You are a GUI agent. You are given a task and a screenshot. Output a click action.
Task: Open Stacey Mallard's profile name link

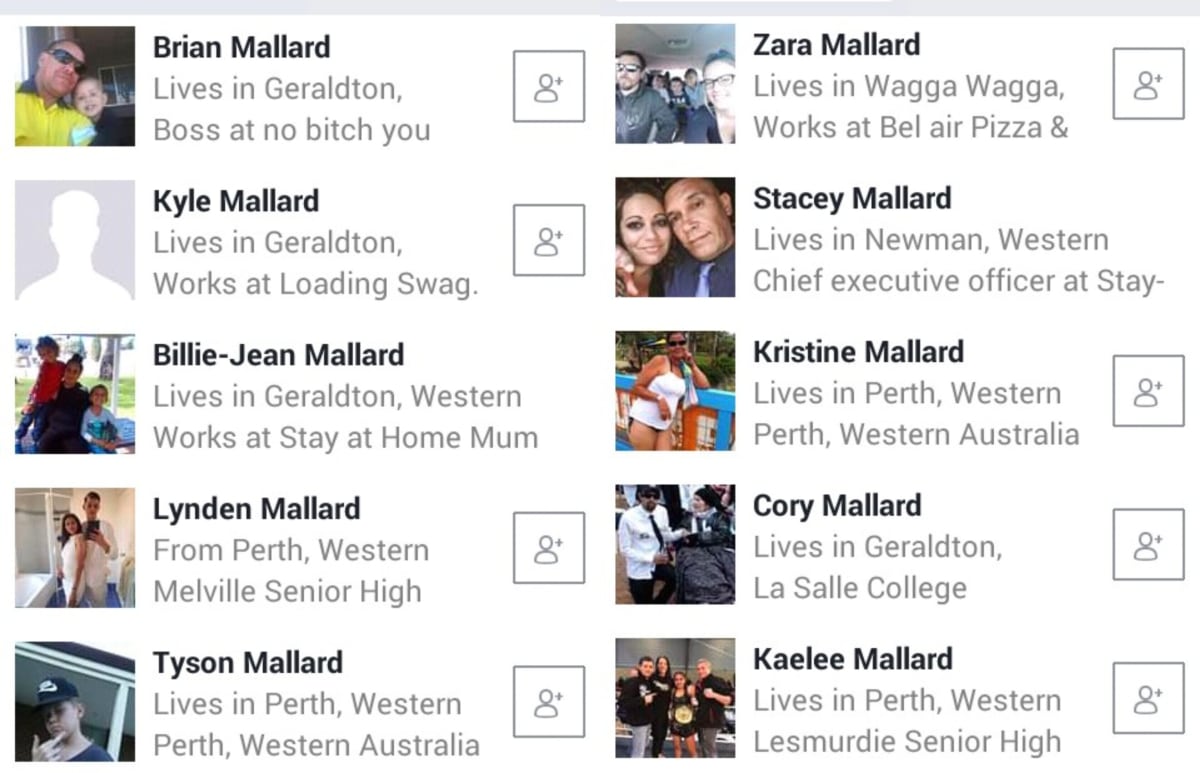pyautogui.click(x=851, y=199)
